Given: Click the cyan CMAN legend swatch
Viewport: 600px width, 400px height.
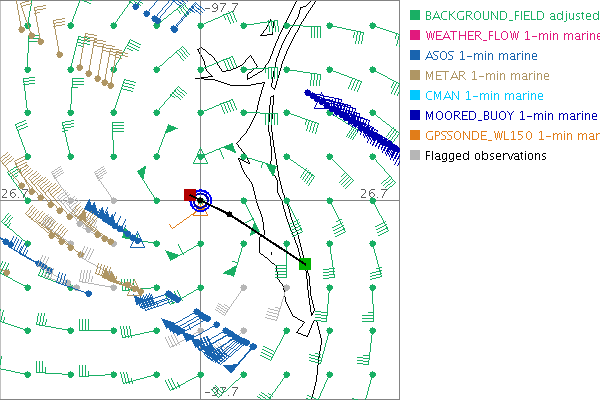Looking at the screenshot, I should pos(414,96).
